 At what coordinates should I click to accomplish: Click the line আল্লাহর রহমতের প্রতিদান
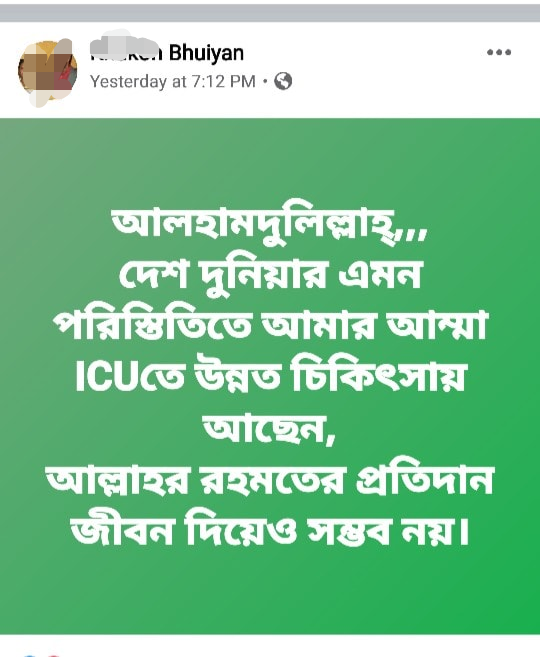[x=269, y=479]
